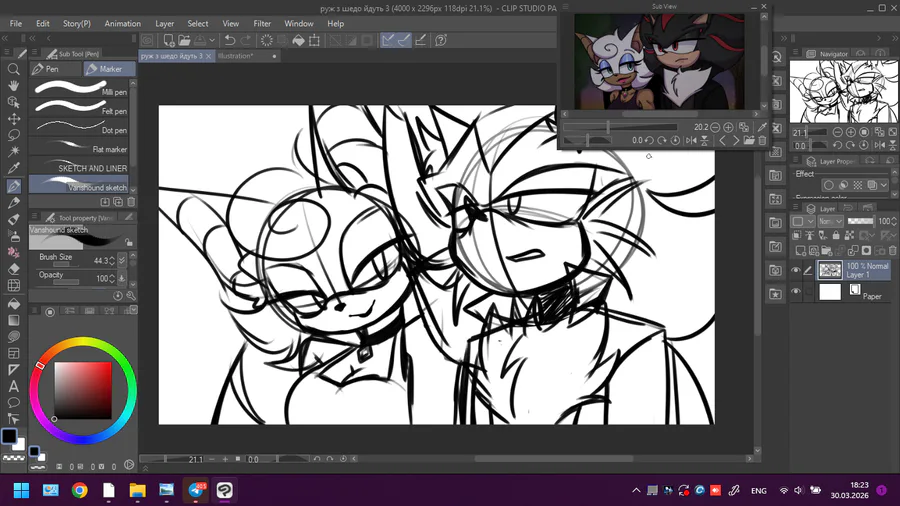The width and height of the screenshot is (900, 506).
Task: Toggle Clip to Layer Below
Action: 797,235
